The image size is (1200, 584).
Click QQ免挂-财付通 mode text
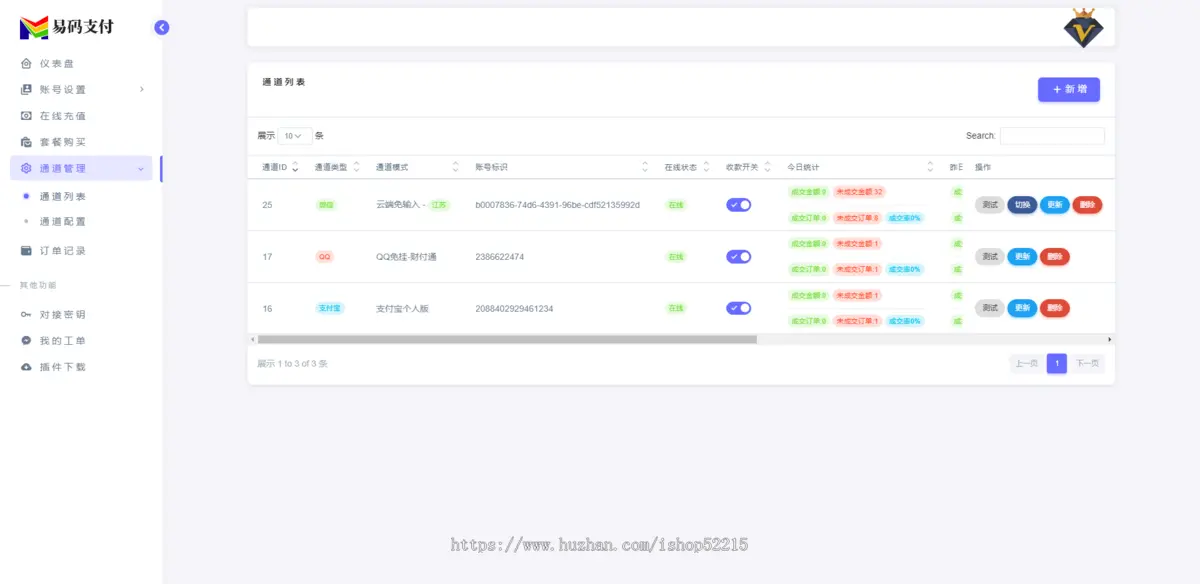[406, 257]
